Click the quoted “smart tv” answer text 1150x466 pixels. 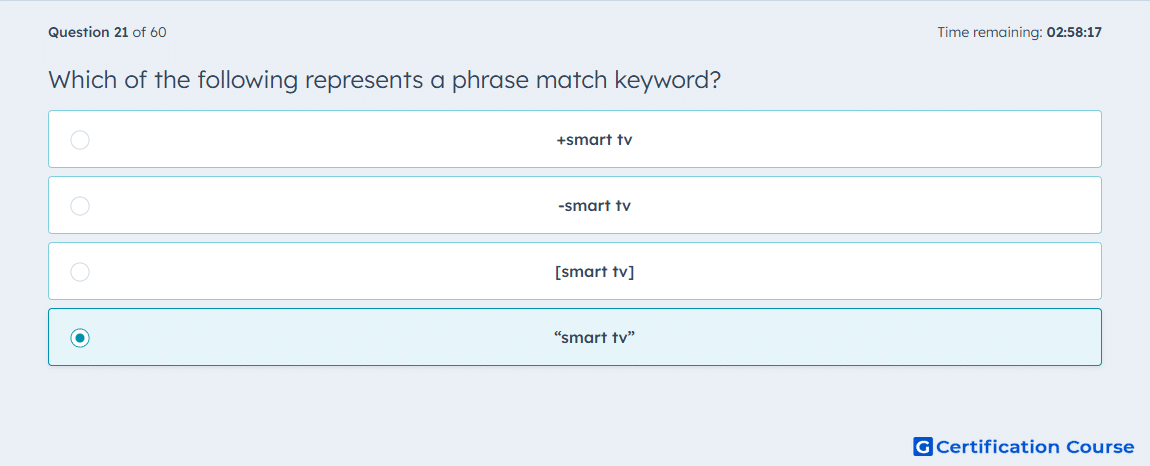(x=594, y=338)
